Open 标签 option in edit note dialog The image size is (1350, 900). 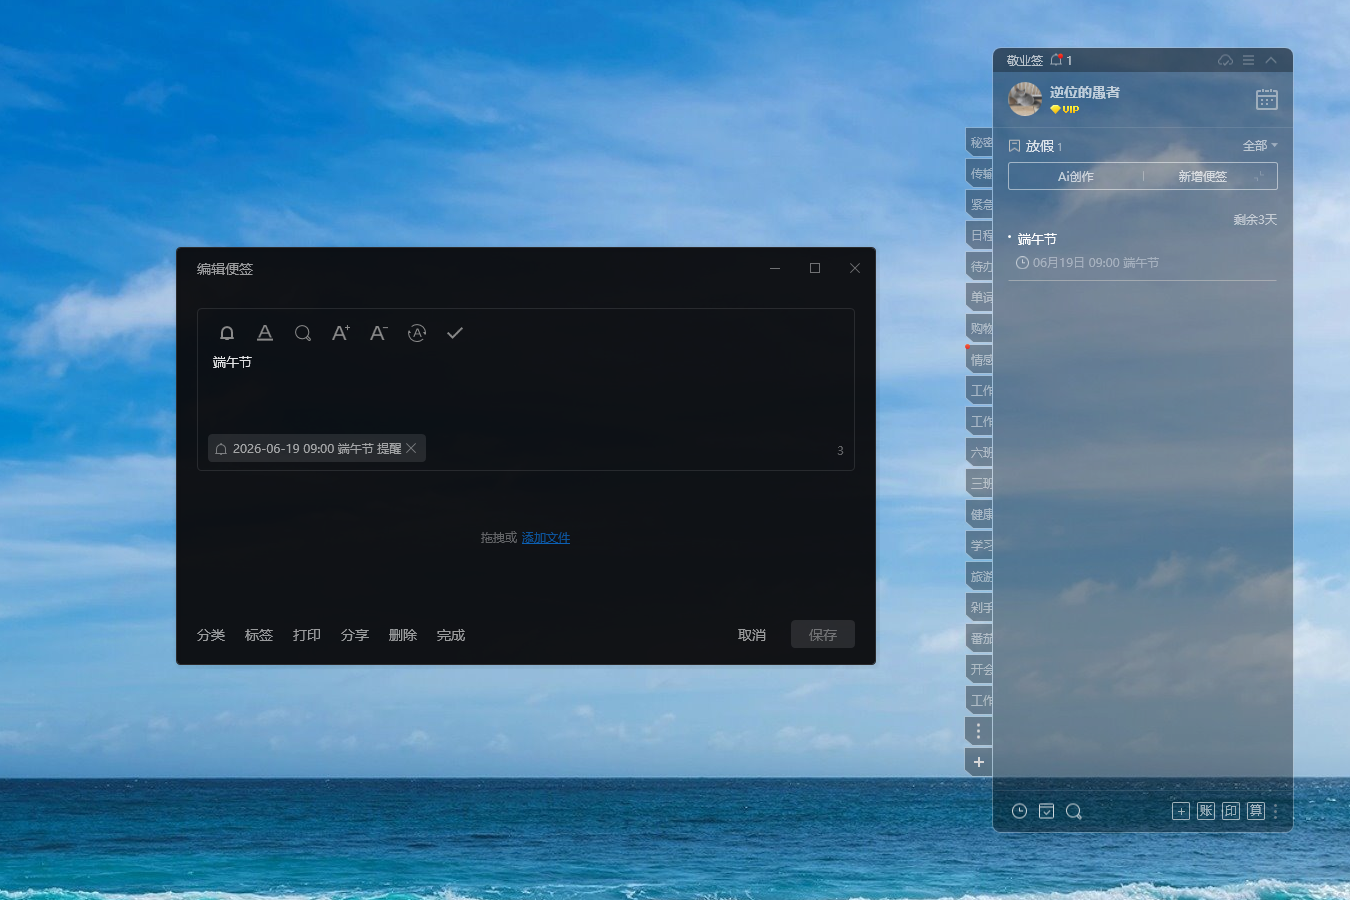pos(259,635)
